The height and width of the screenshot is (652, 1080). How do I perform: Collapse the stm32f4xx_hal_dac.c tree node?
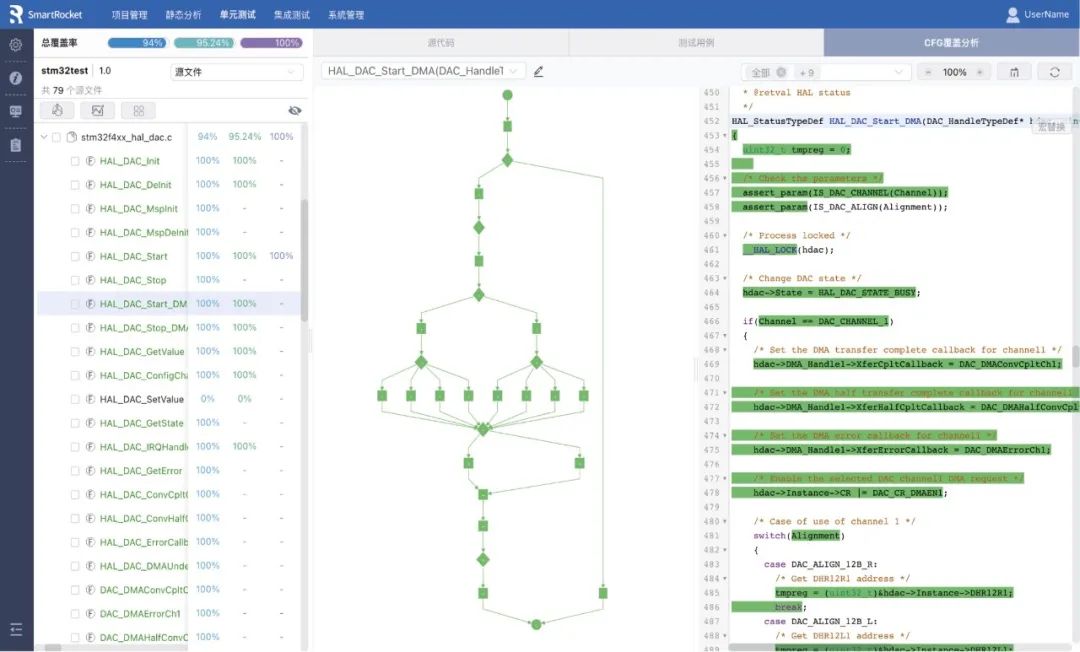(x=44, y=137)
